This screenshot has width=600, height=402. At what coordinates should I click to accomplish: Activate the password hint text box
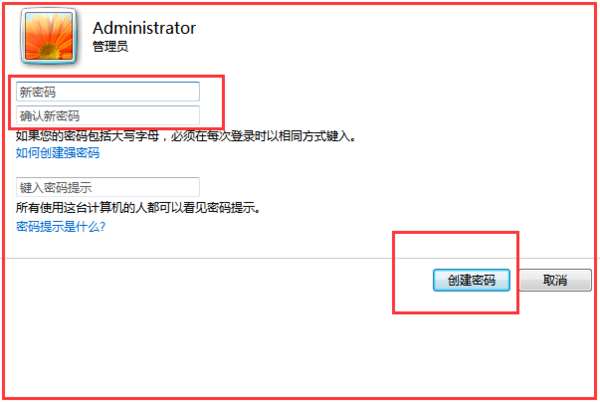click(x=108, y=187)
